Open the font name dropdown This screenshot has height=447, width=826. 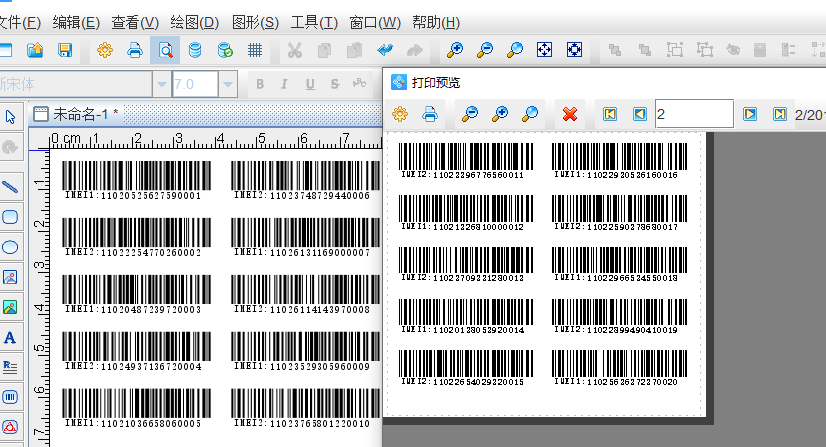coord(159,84)
